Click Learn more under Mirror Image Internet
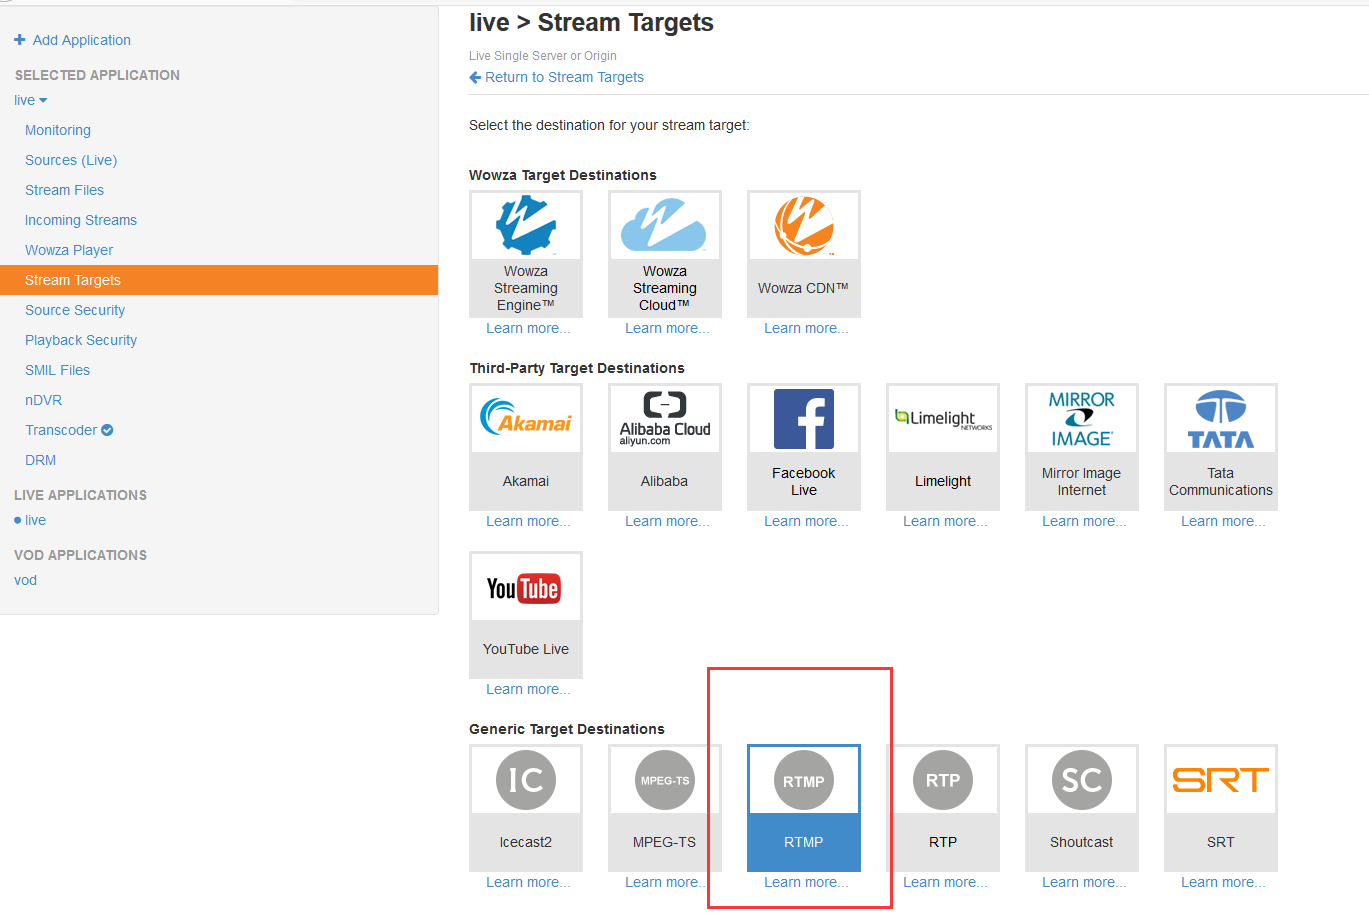1369x919 pixels. click(1084, 521)
